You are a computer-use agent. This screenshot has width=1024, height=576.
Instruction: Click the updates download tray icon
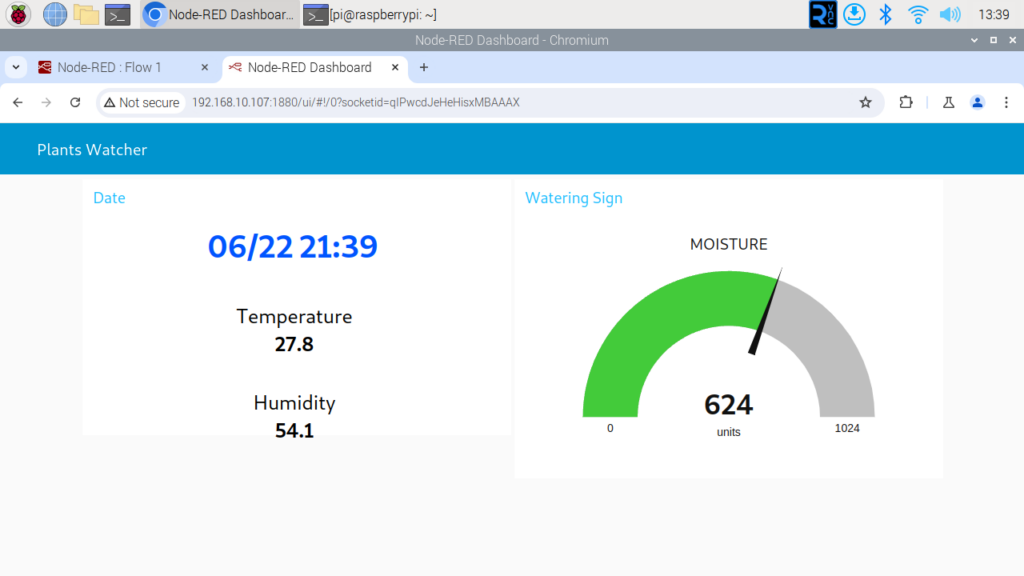coord(854,14)
